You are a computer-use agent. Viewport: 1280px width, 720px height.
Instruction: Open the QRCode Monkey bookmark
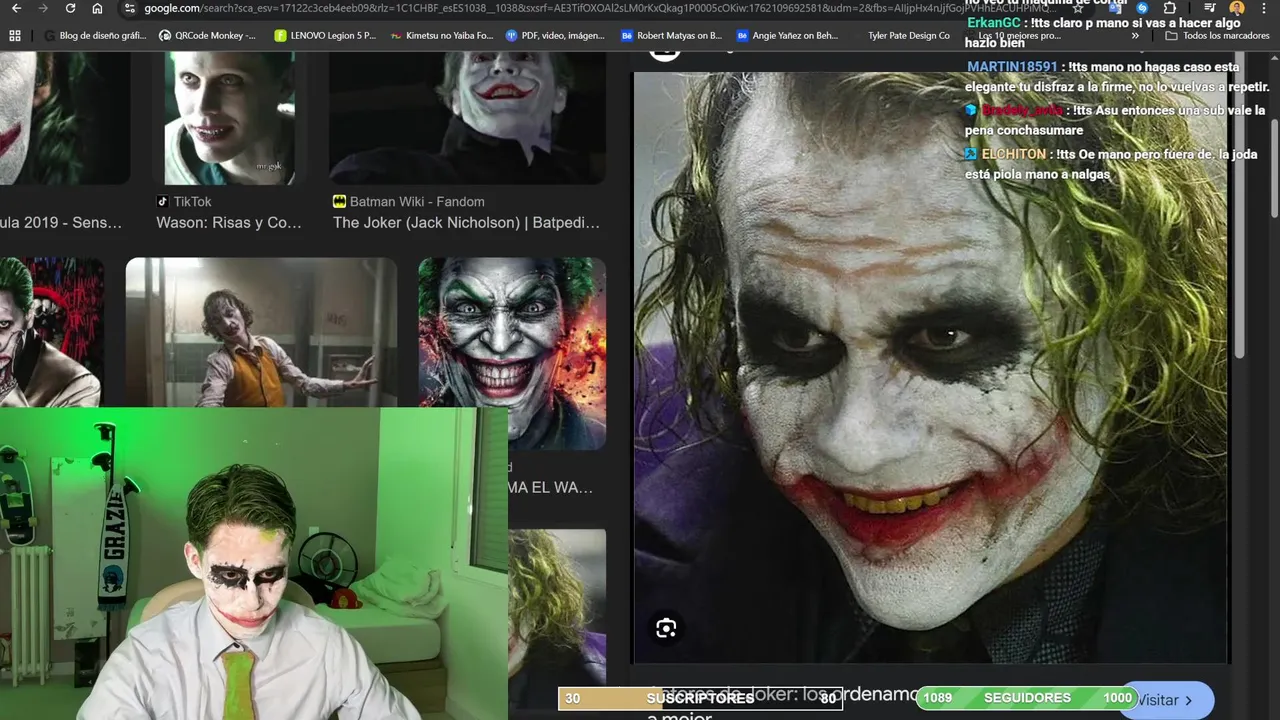(207, 35)
